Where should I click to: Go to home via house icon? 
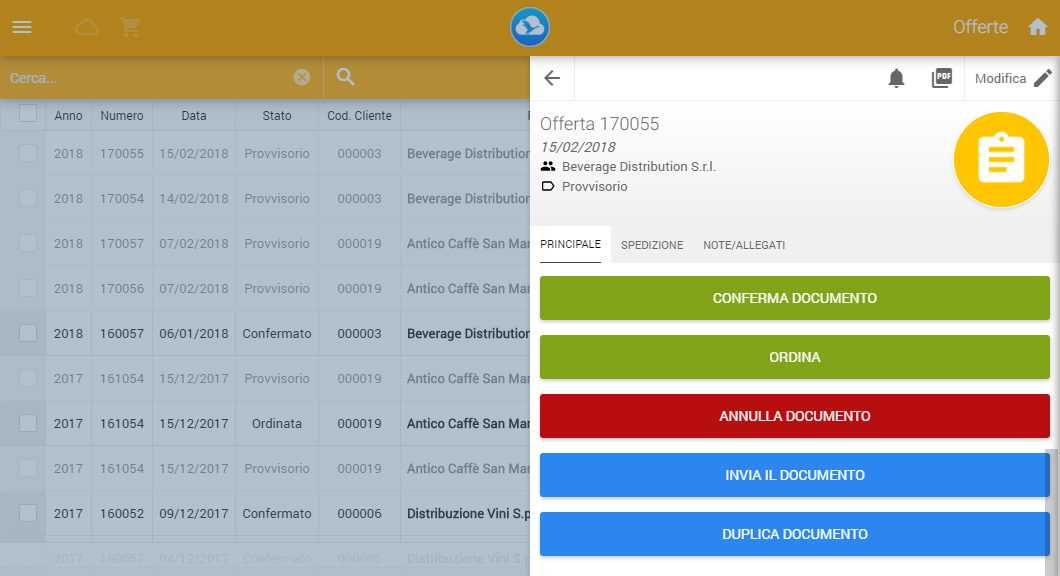(1038, 27)
